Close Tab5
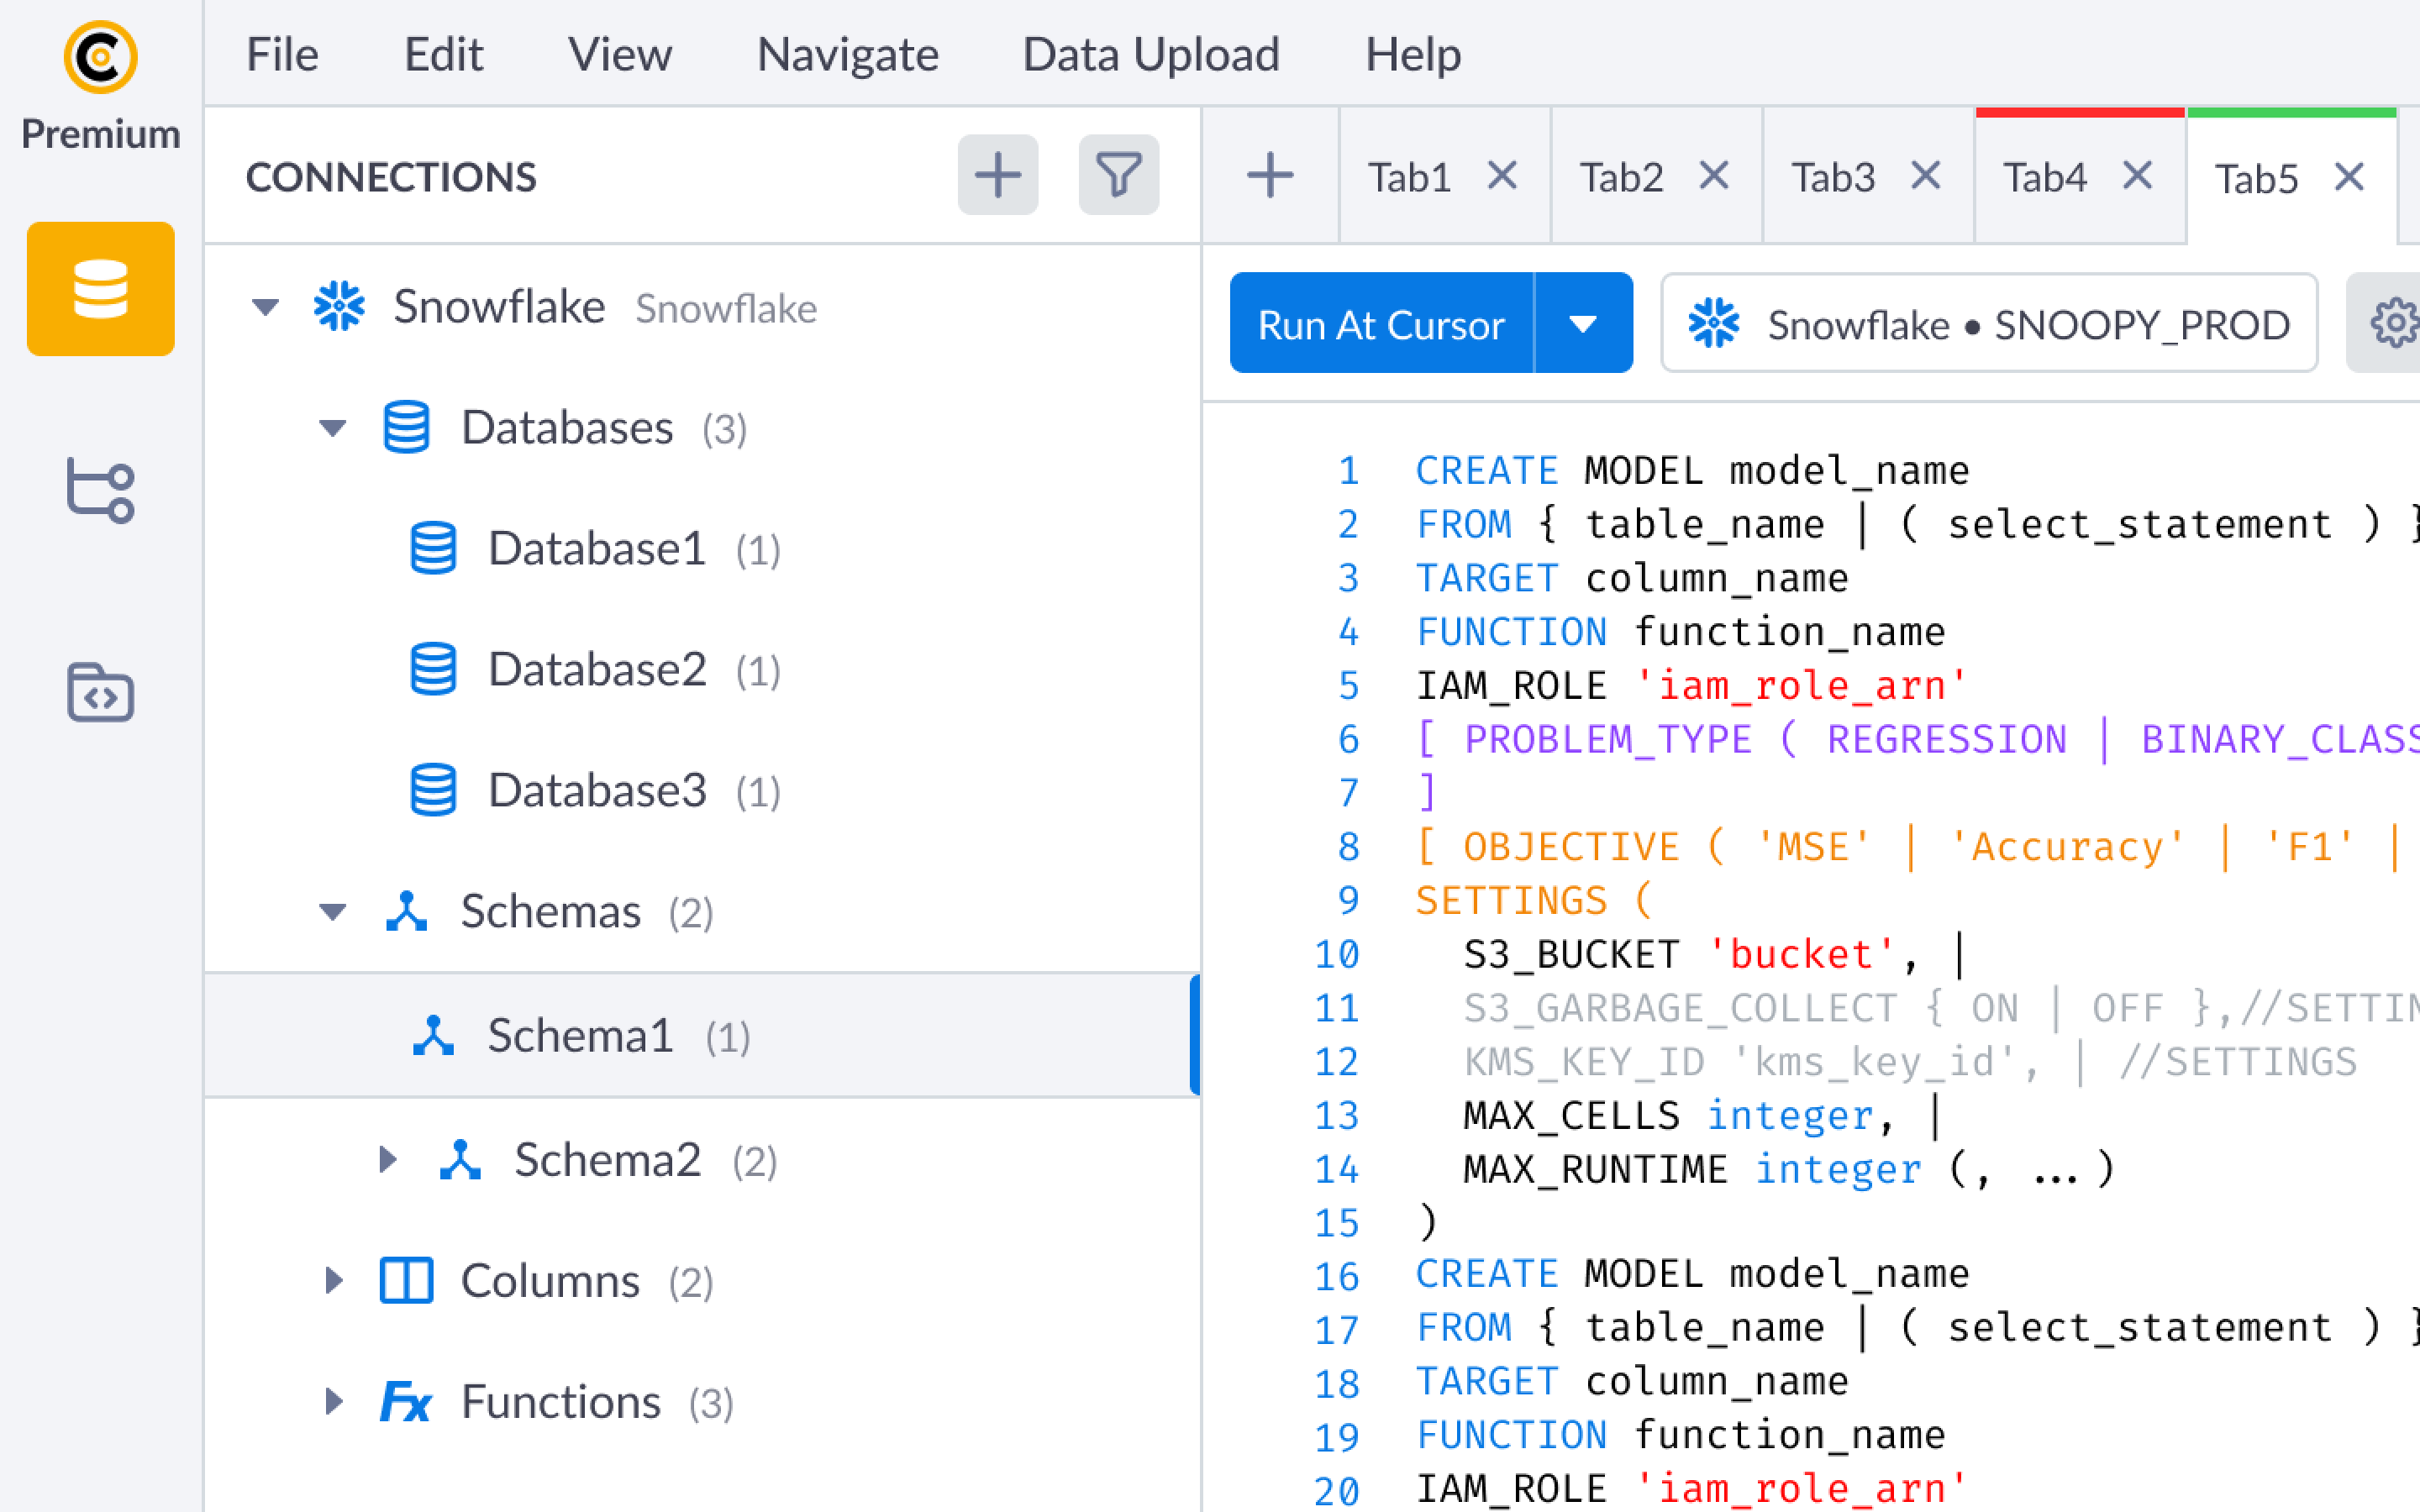The height and width of the screenshot is (1512, 2420). (x=2348, y=179)
